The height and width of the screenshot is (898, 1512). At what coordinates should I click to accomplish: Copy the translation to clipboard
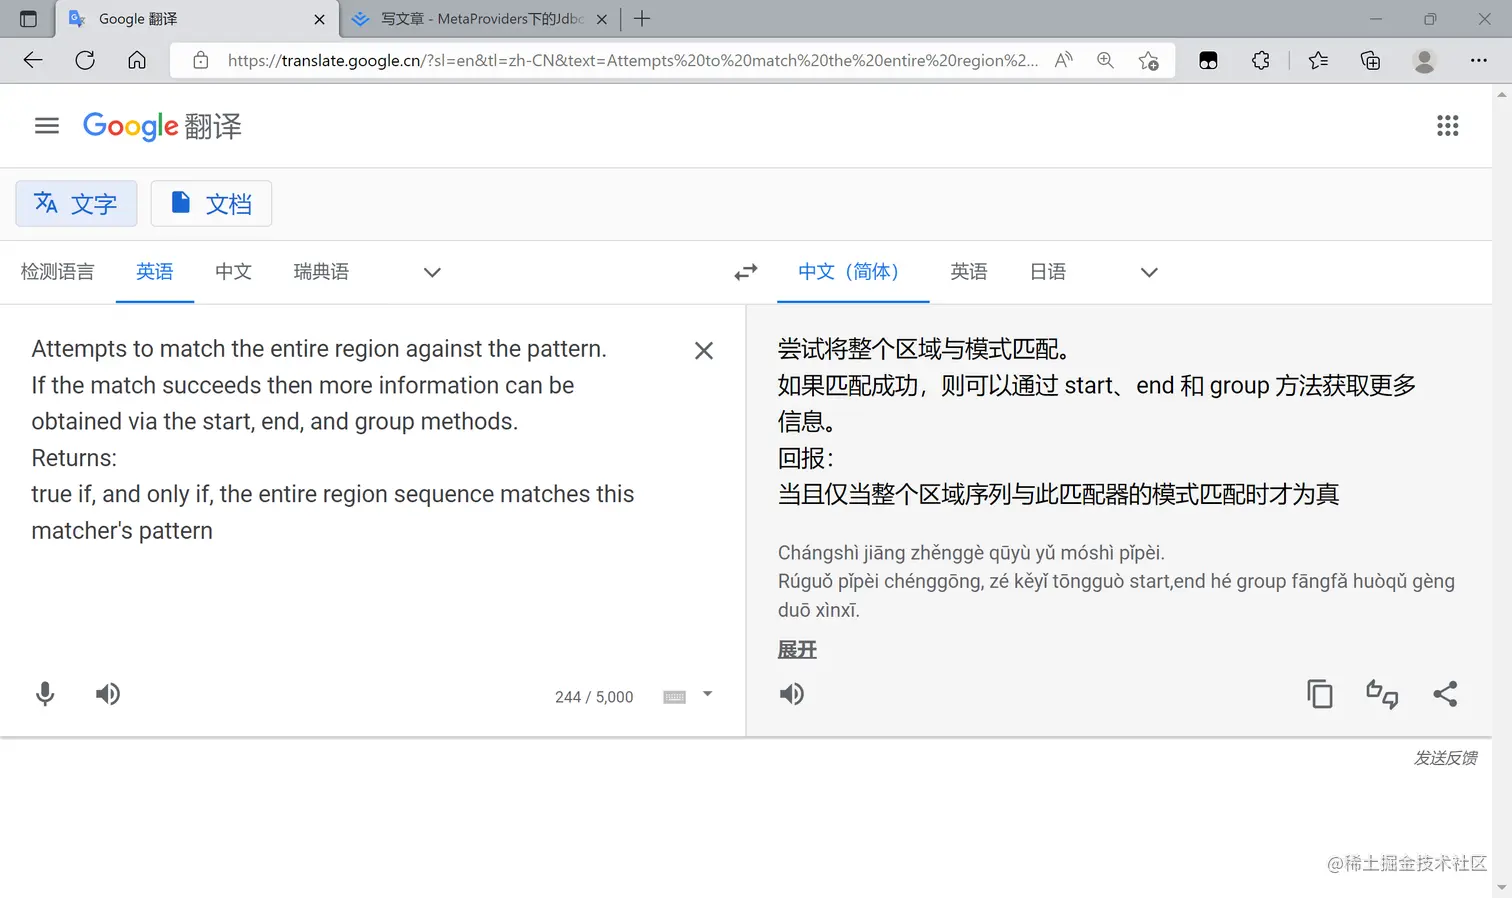1320,694
